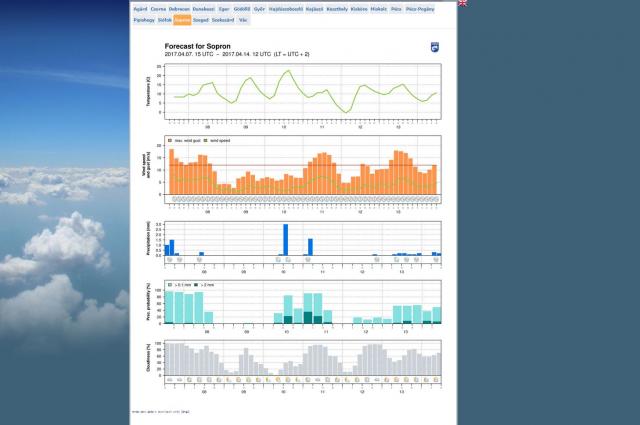Open the Csorna city forecast tab

click(158, 9)
